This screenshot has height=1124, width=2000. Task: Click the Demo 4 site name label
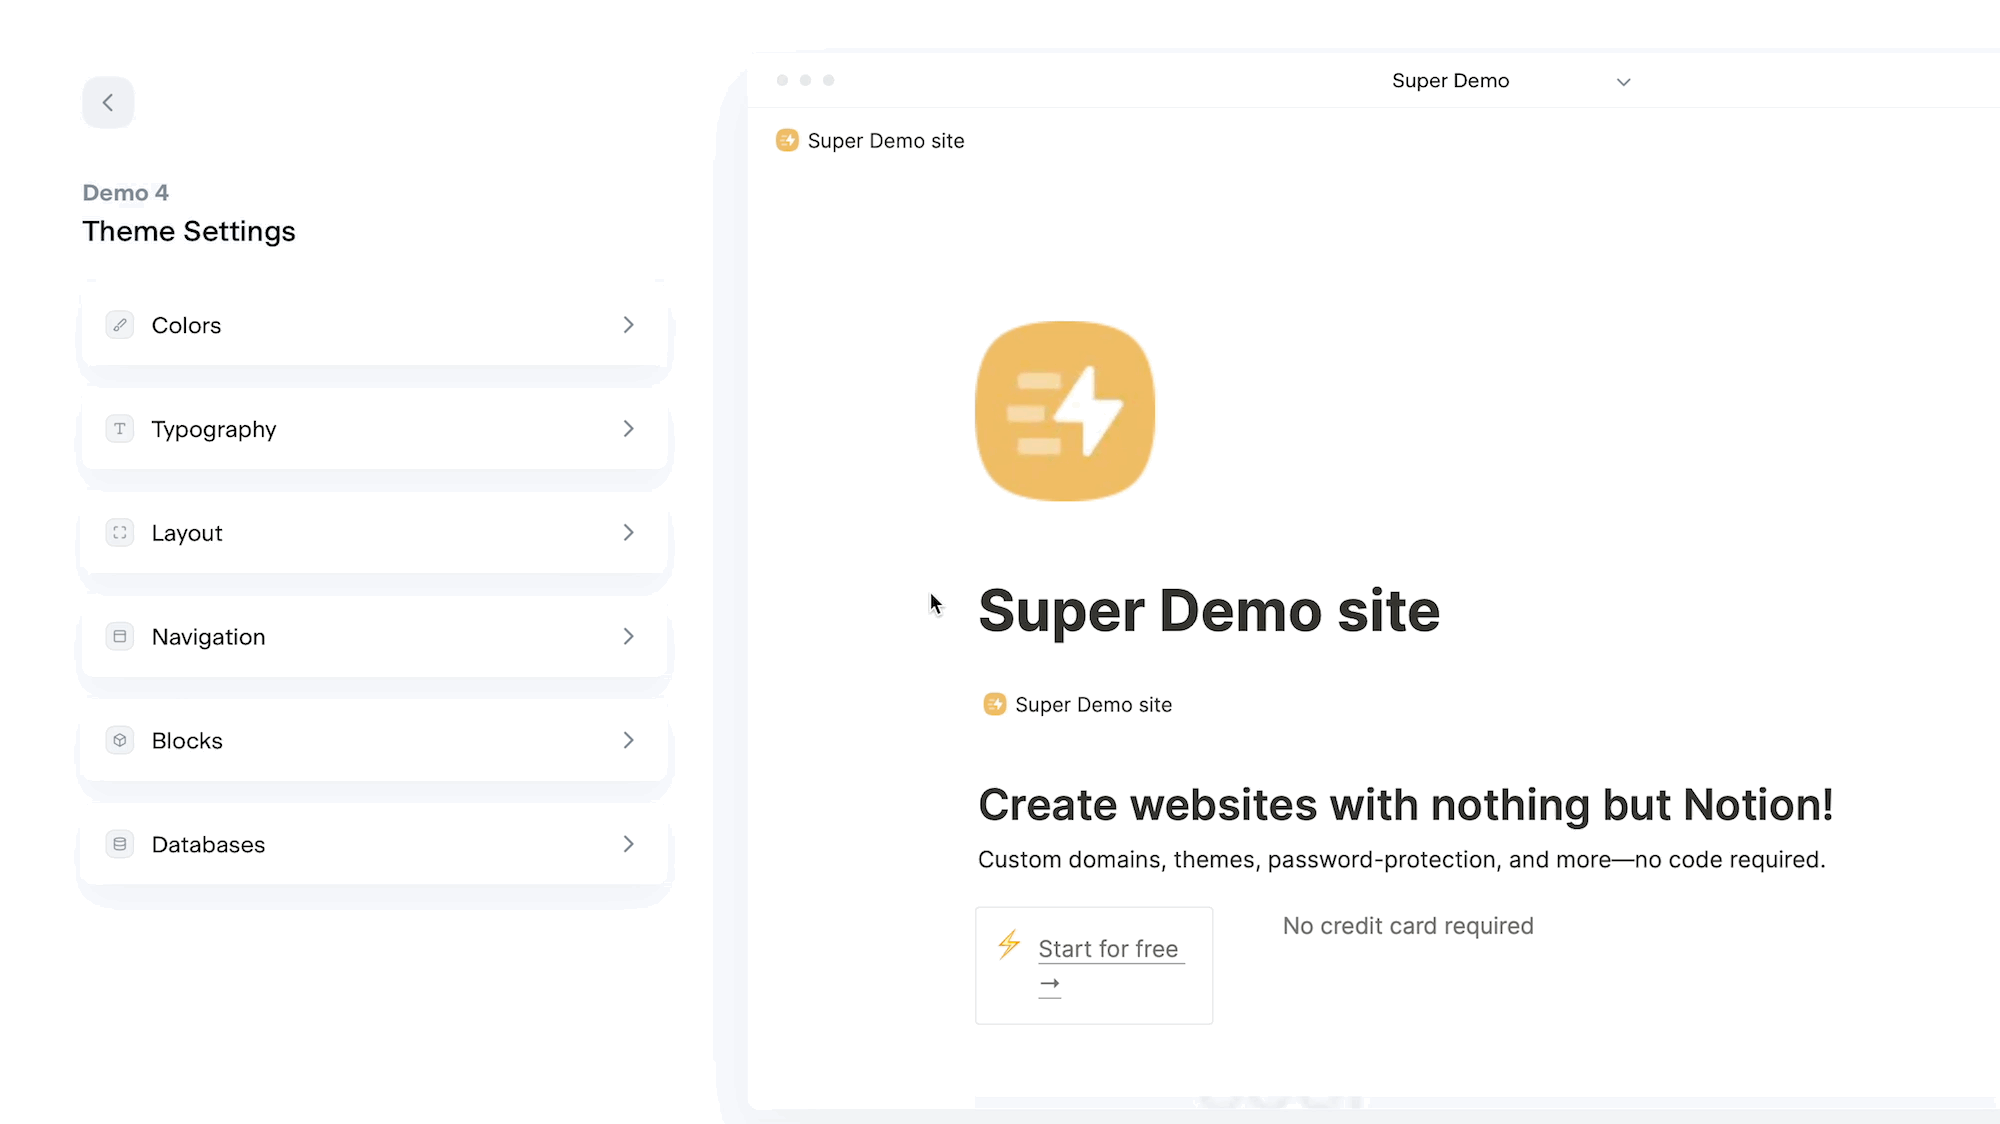click(125, 193)
